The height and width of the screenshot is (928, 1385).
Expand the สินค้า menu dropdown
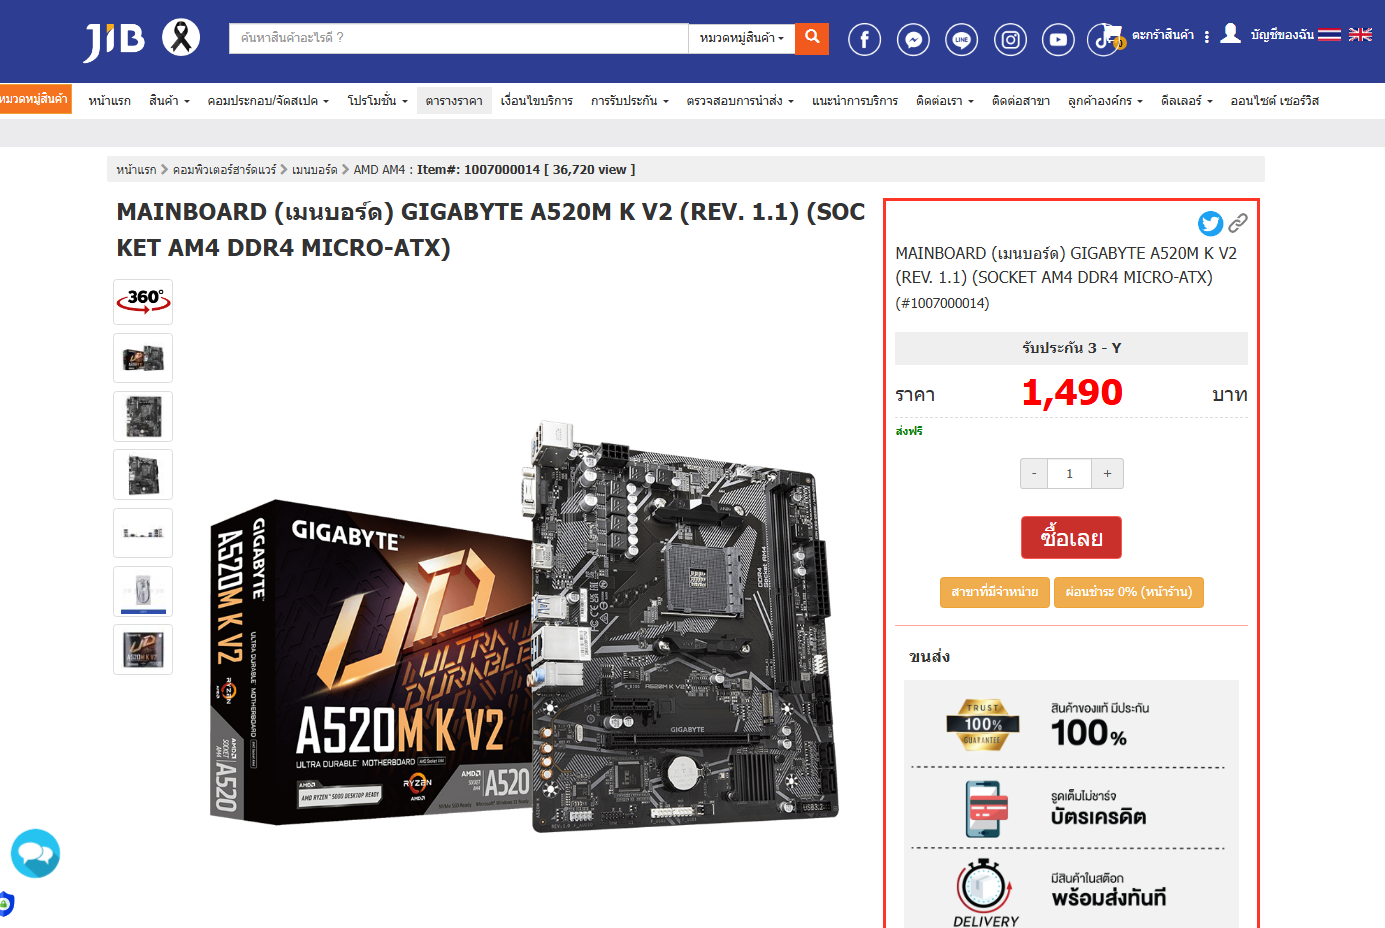[x=169, y=100]
